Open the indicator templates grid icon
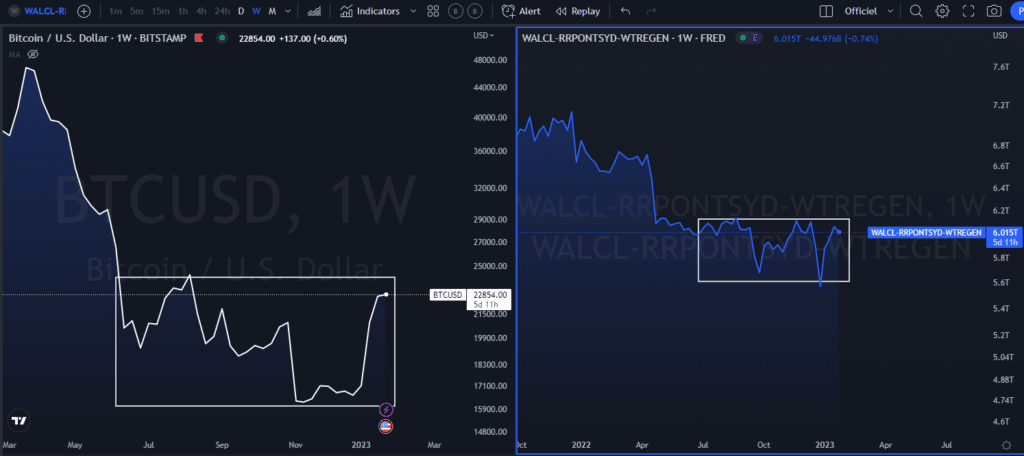1024x456 pixels. point(433,11)
